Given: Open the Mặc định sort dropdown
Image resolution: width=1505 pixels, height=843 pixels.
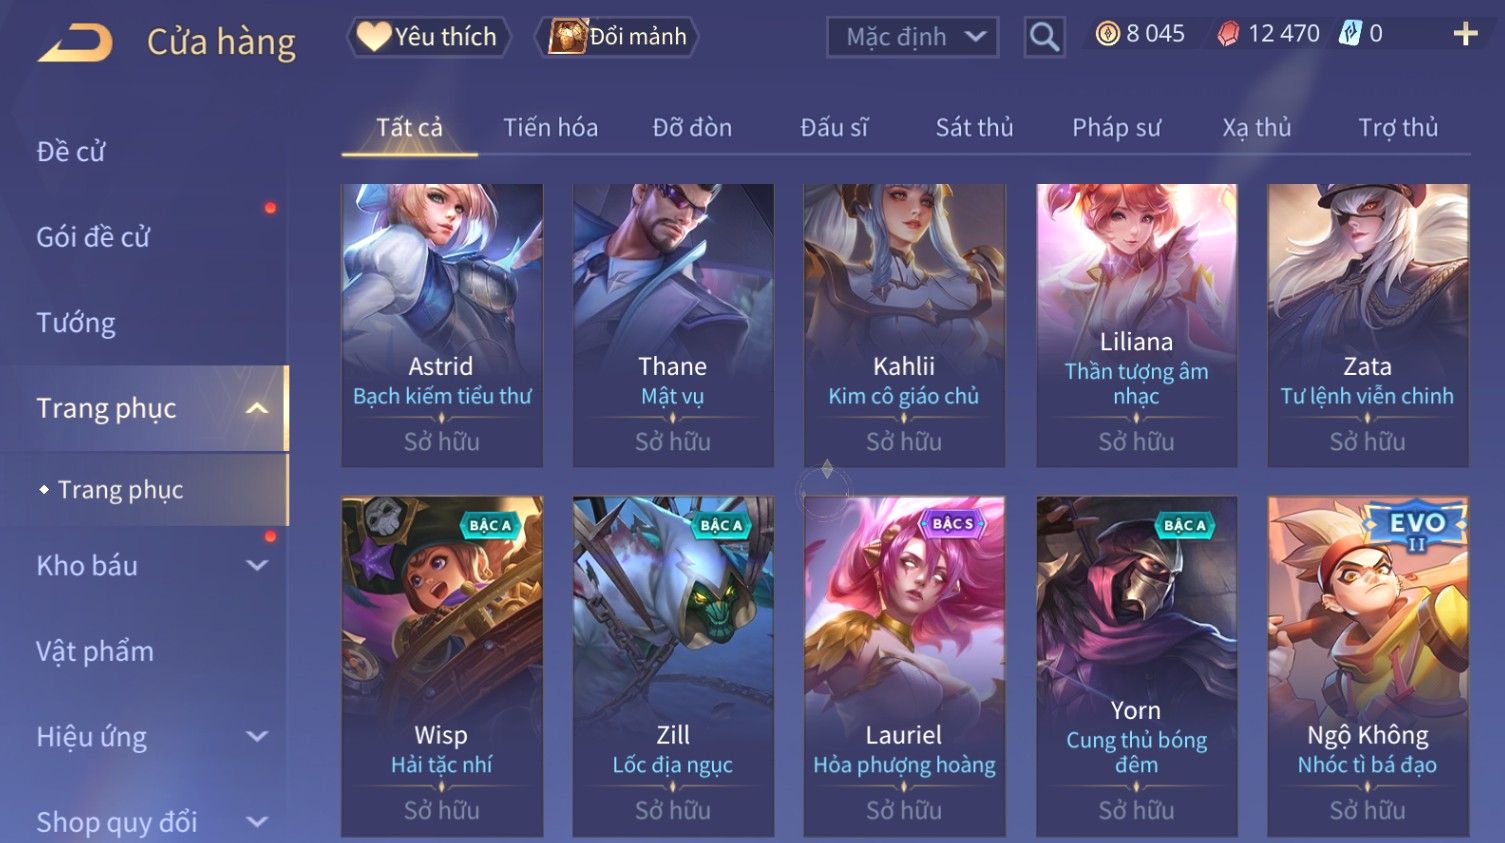Looking at the screenshot, I should (x=912, y=37).
